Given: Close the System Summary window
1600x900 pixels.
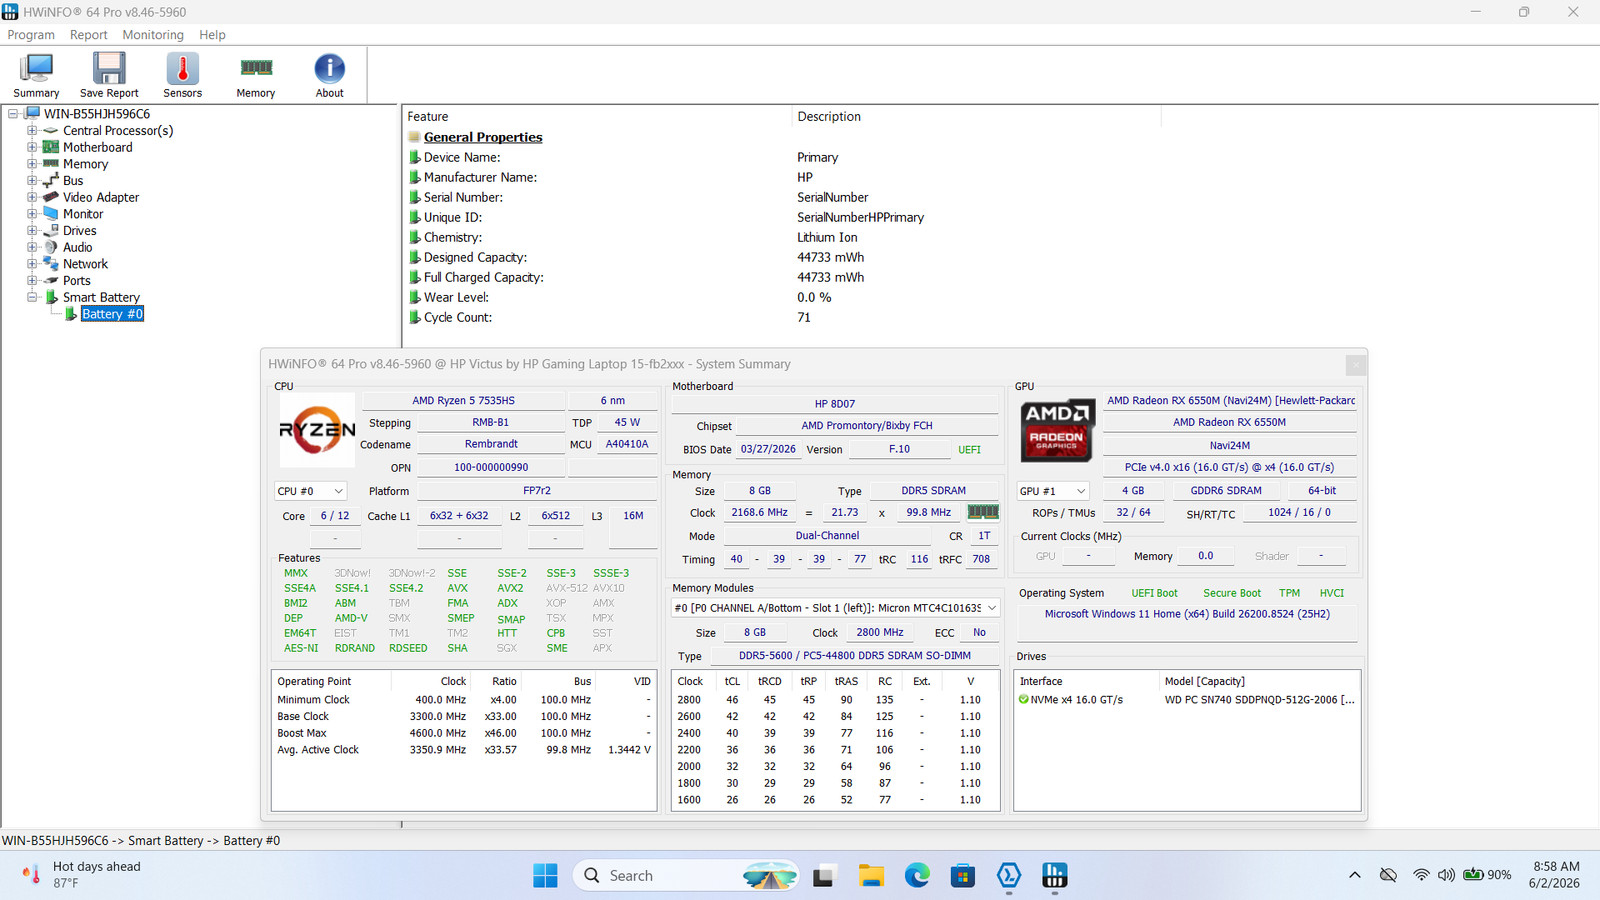Looking at the screenshot, I should pos(1355,365).
